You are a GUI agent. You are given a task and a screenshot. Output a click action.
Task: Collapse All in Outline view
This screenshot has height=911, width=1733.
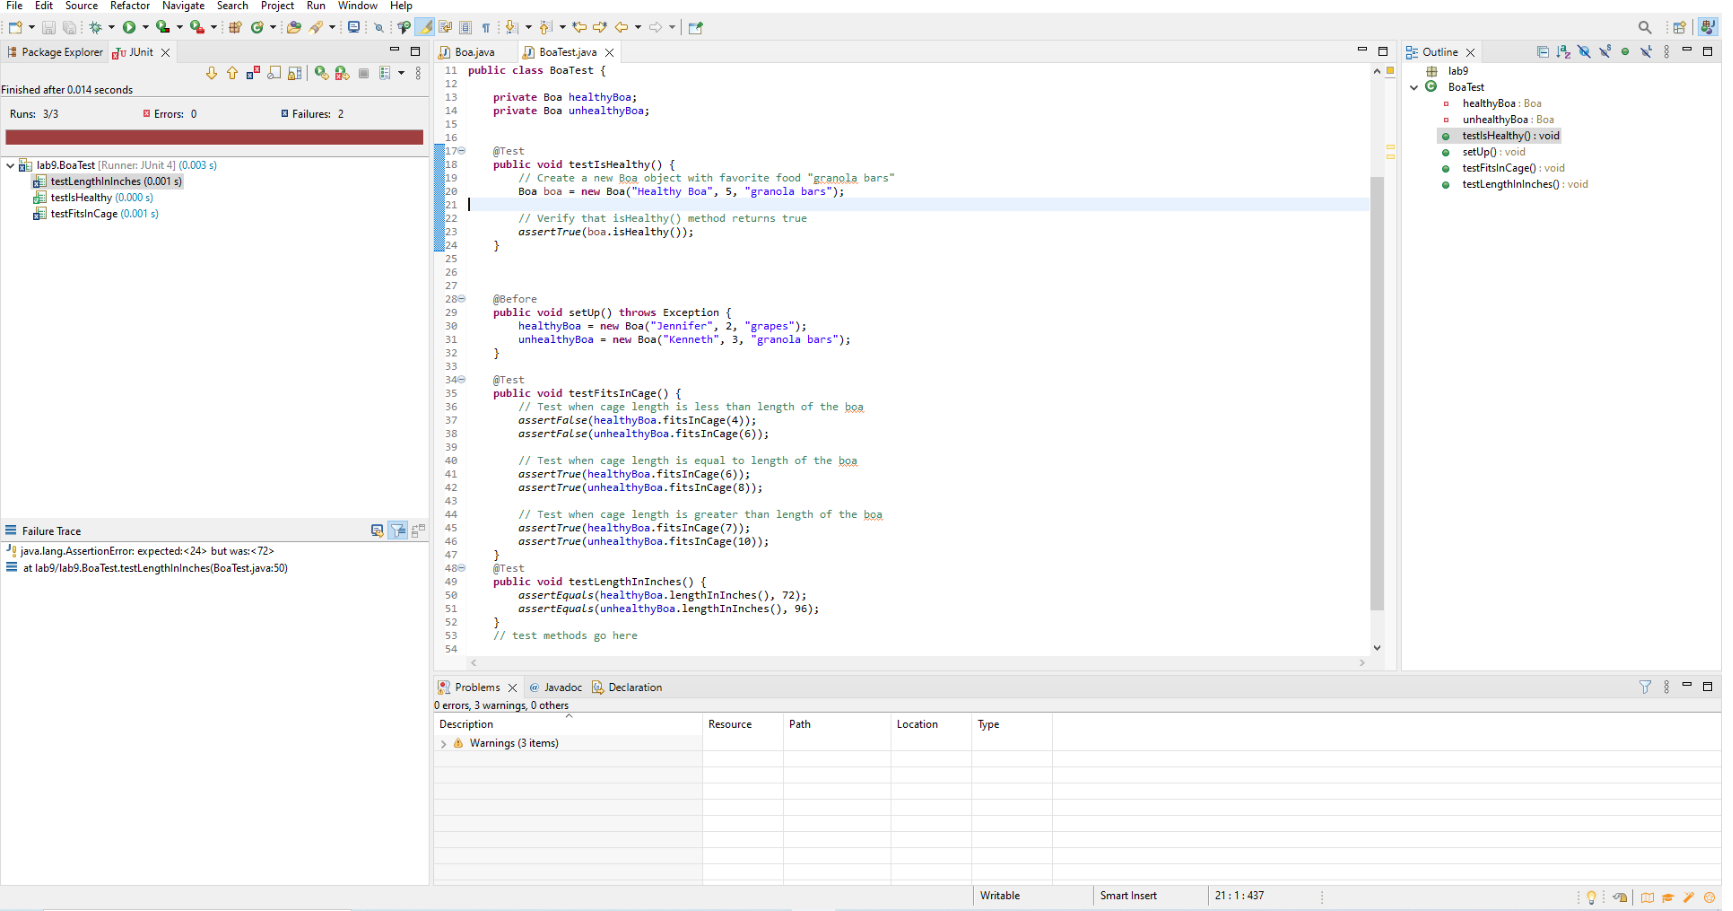(1543, 52)
